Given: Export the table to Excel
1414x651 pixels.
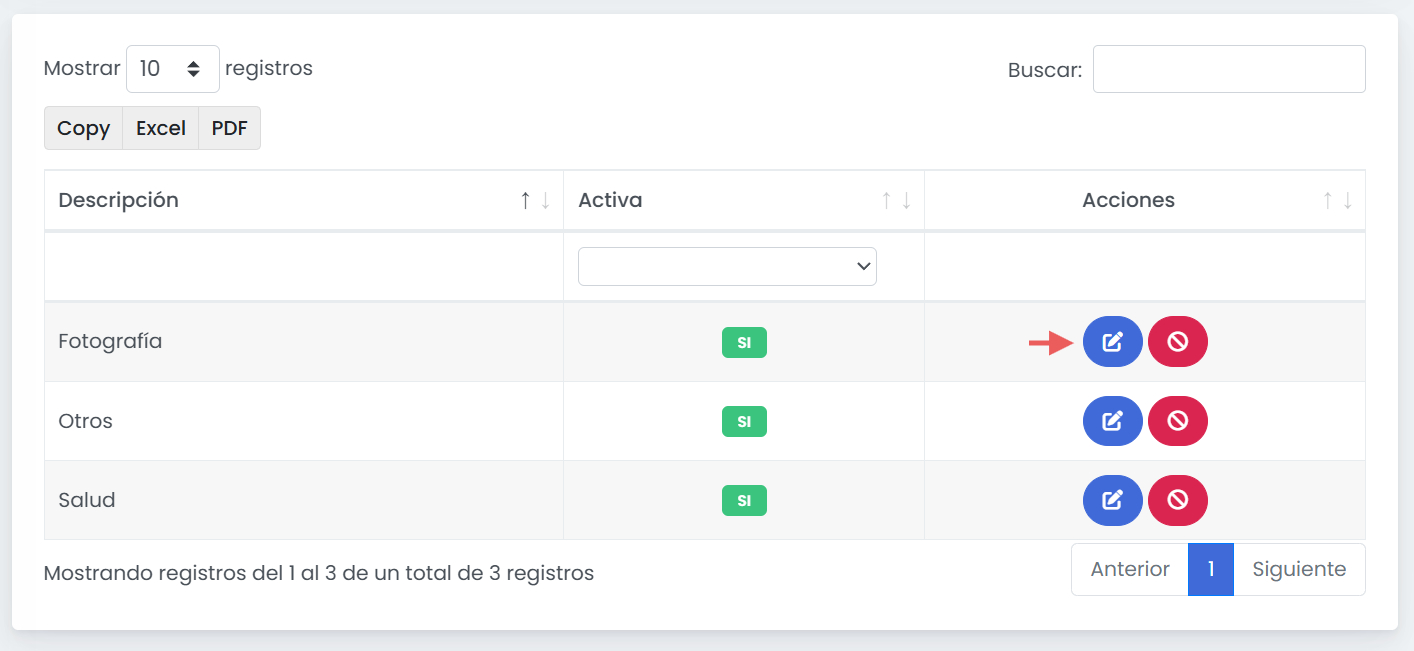Looking at the screenshot, I should tap(160, 128).
